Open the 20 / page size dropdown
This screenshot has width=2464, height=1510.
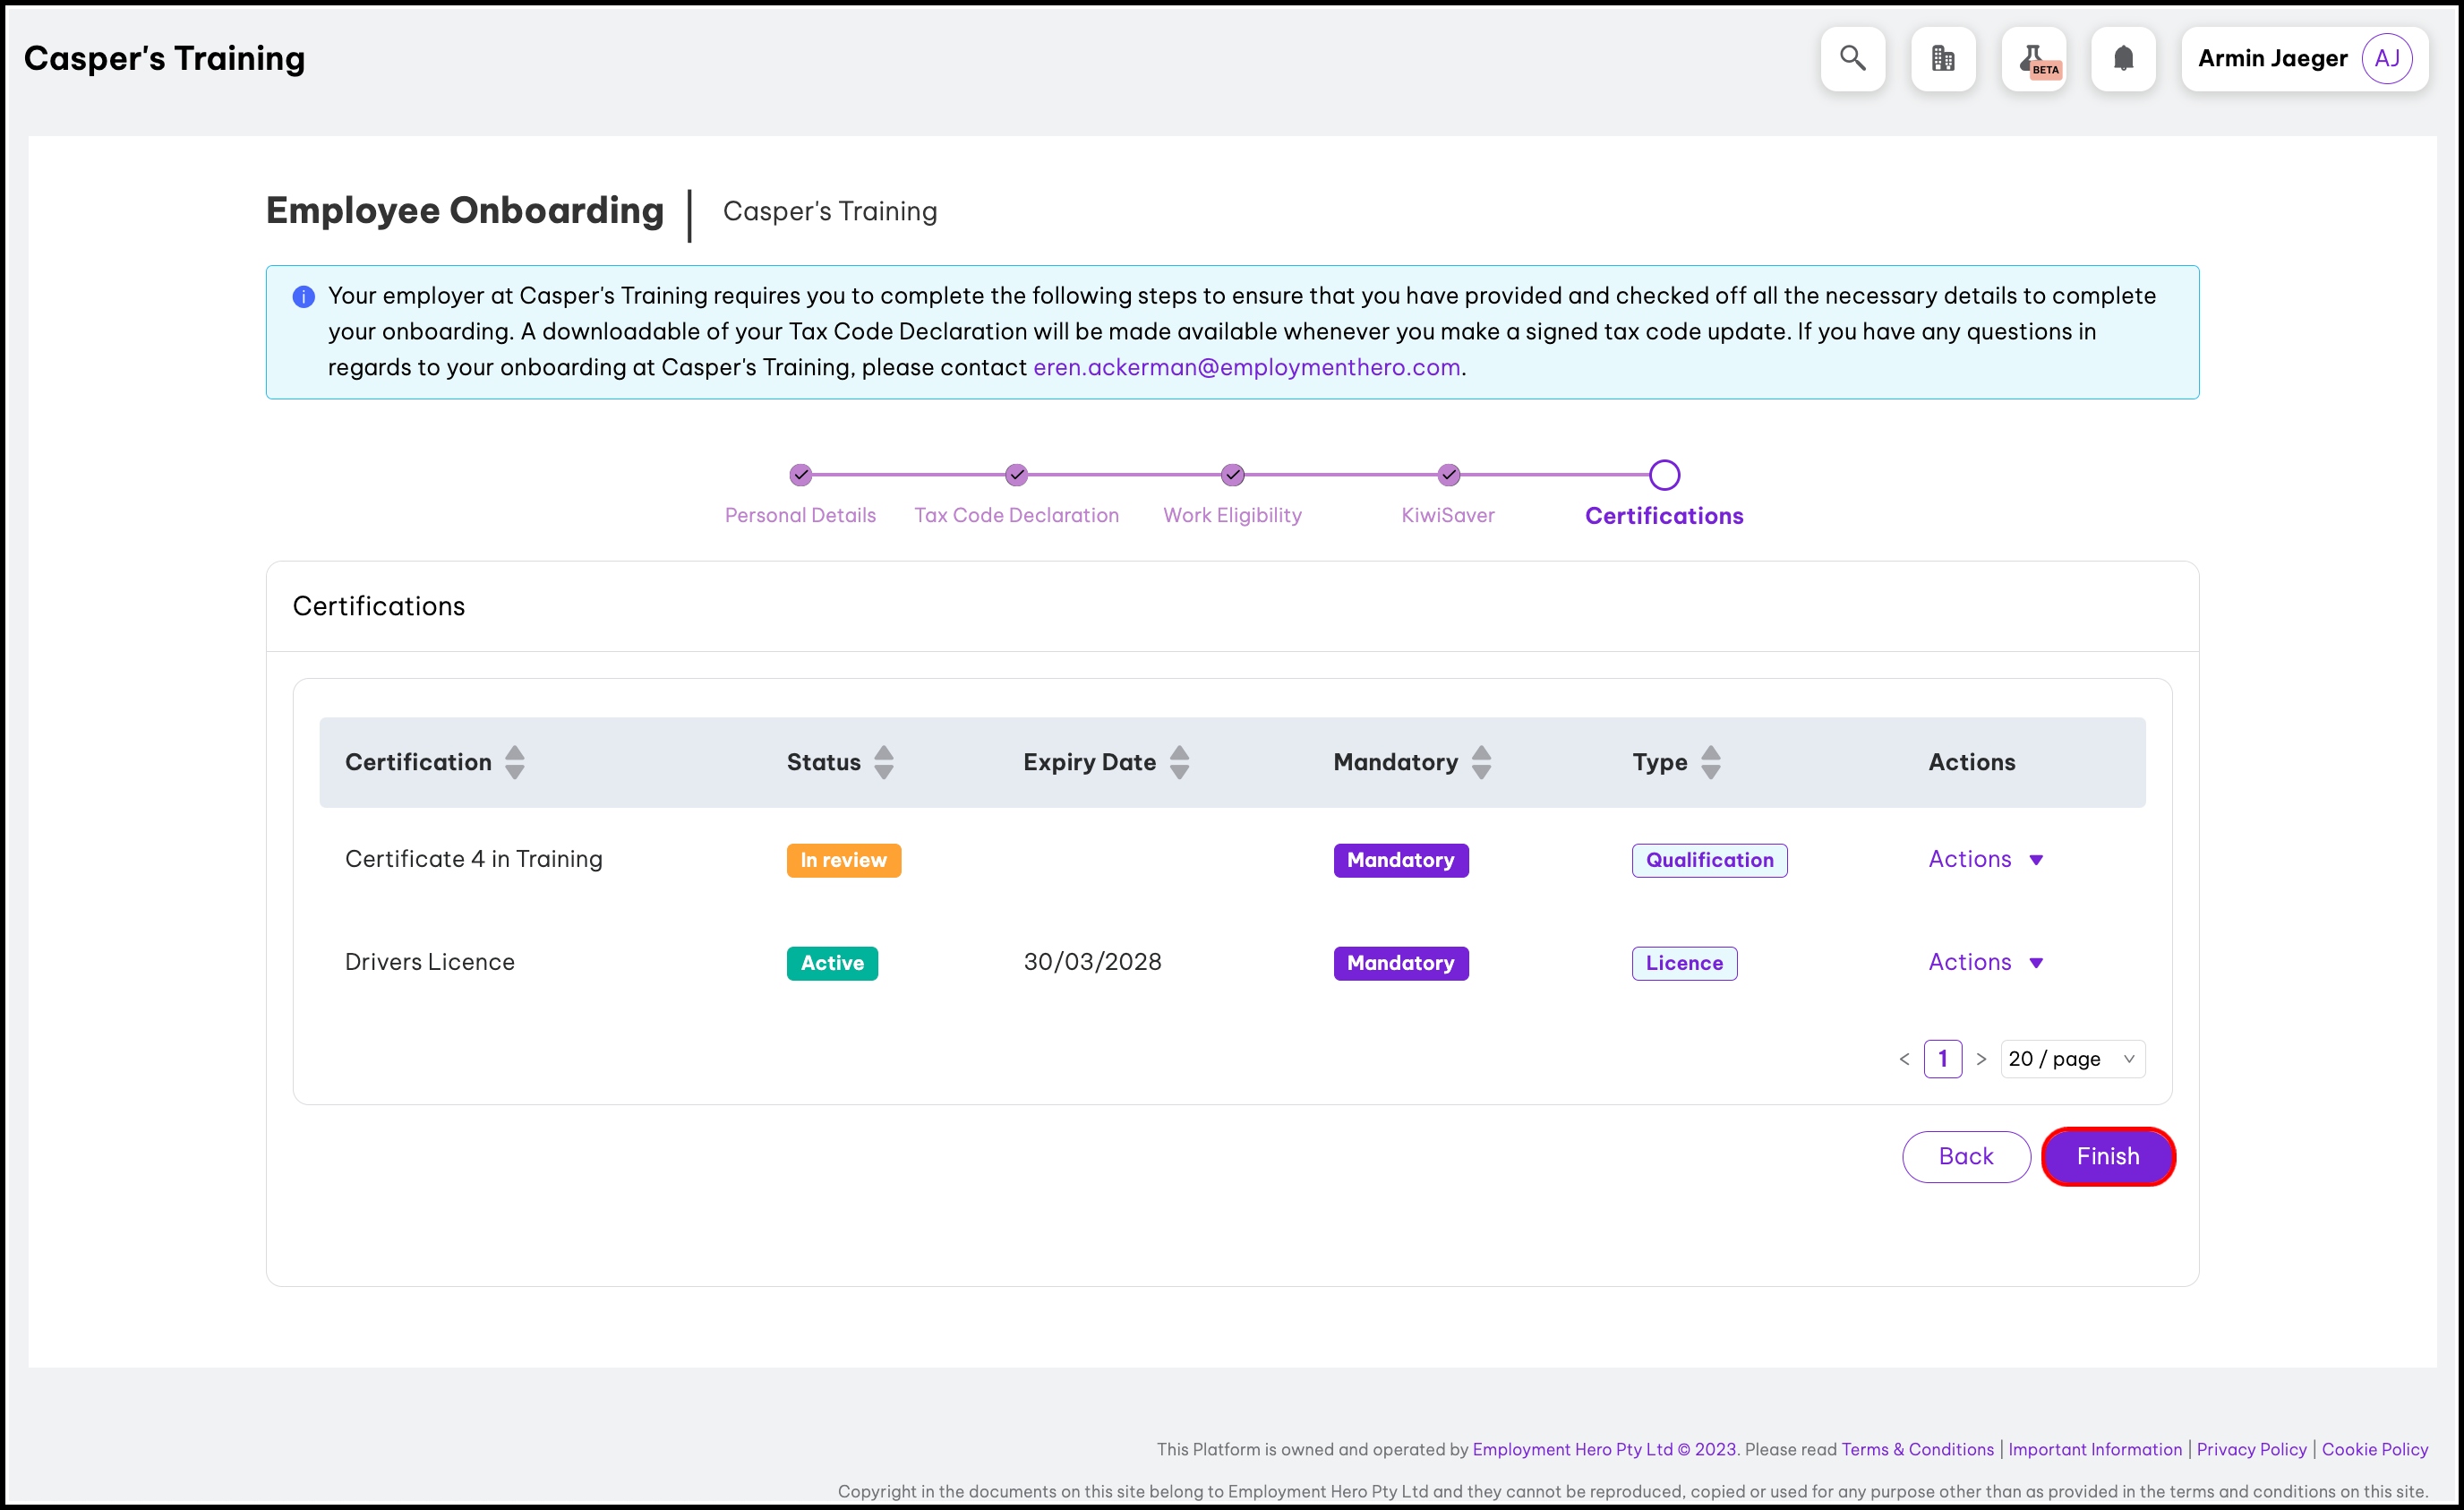2072,1059
